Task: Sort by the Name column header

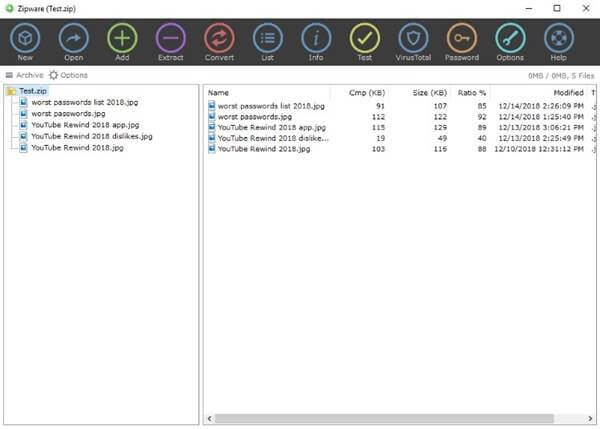Action: [x=218, y=93]
